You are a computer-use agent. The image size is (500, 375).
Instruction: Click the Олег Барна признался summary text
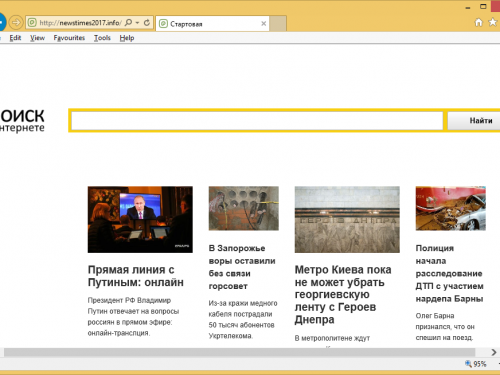pyautogui.click(x=445, y=327)
